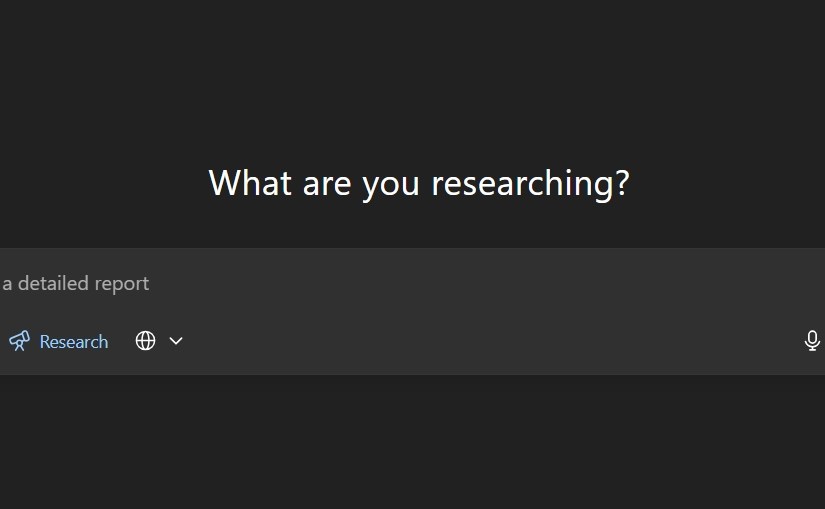Hit the globe icon next to Research
Screen dimensions: 825x509
(x=146, y=341)
